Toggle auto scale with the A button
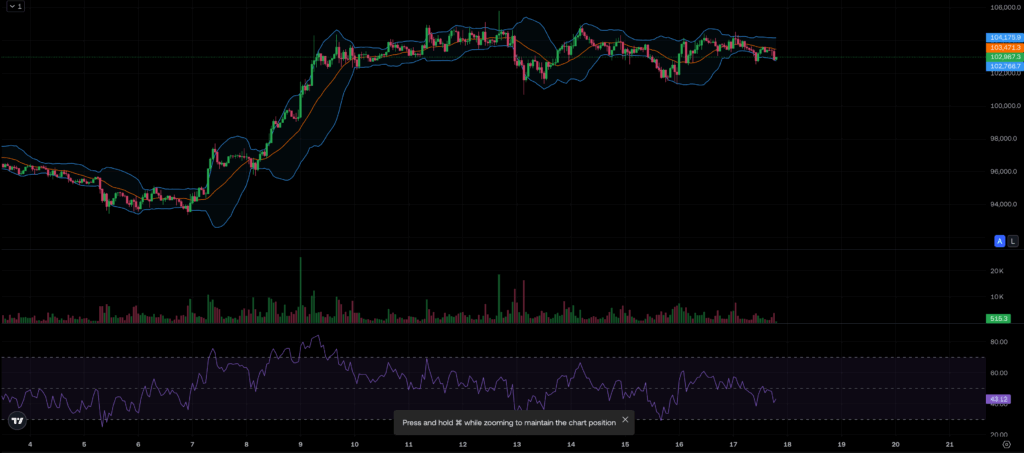This screenshot has width=1024, height=453. 999,241
